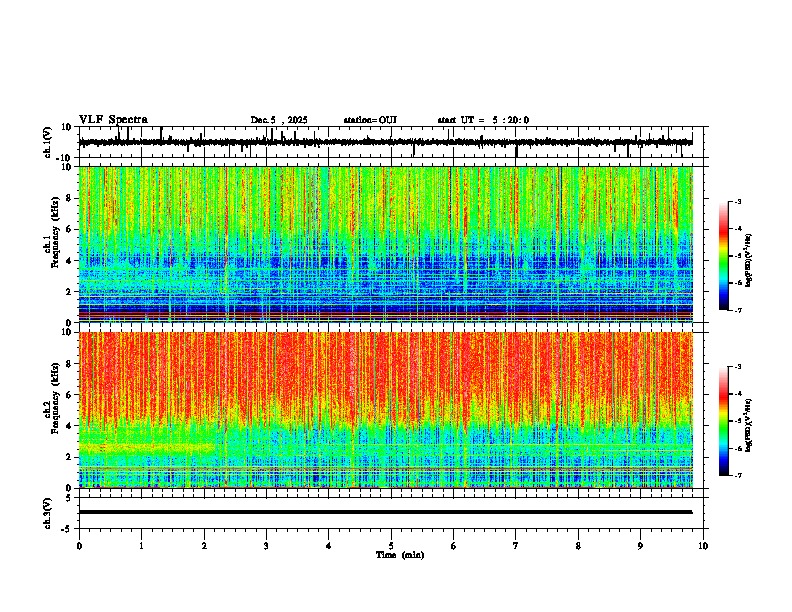Click time axis tick label "1"
The height and width of the screenshot is (612, 792).
[141, 546]
